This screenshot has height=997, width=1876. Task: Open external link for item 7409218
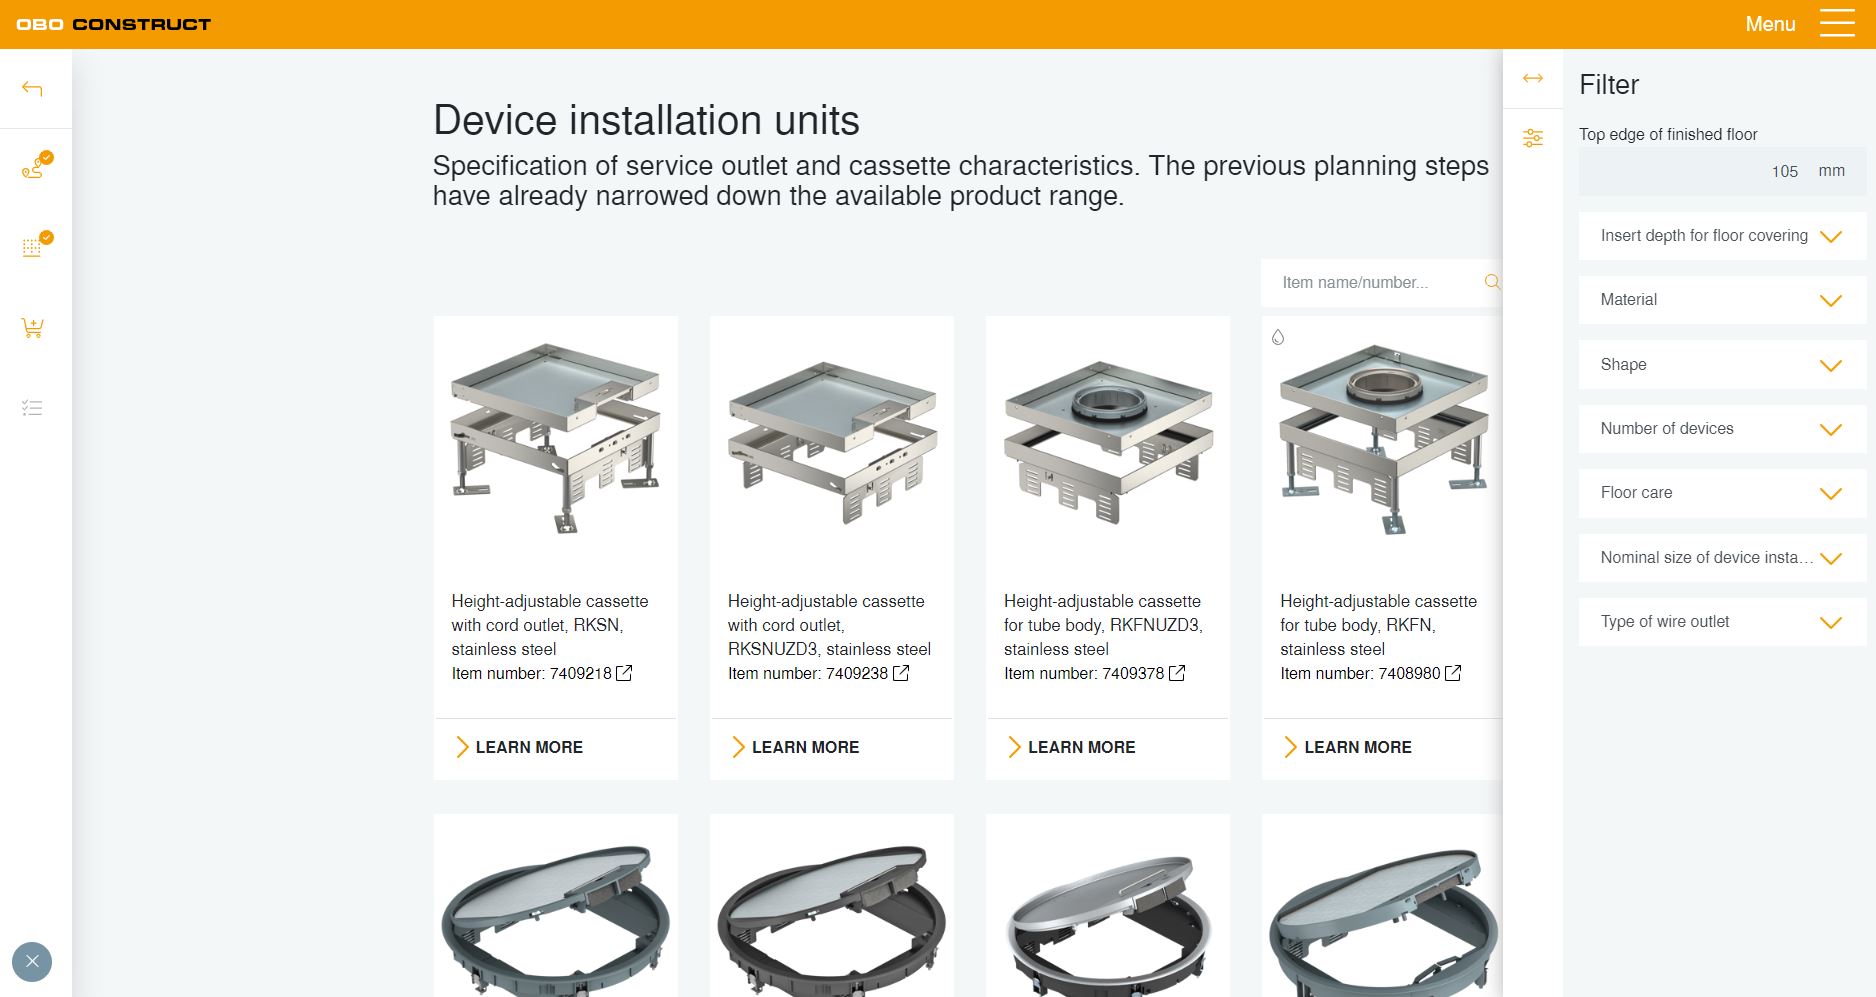[624, 673]
